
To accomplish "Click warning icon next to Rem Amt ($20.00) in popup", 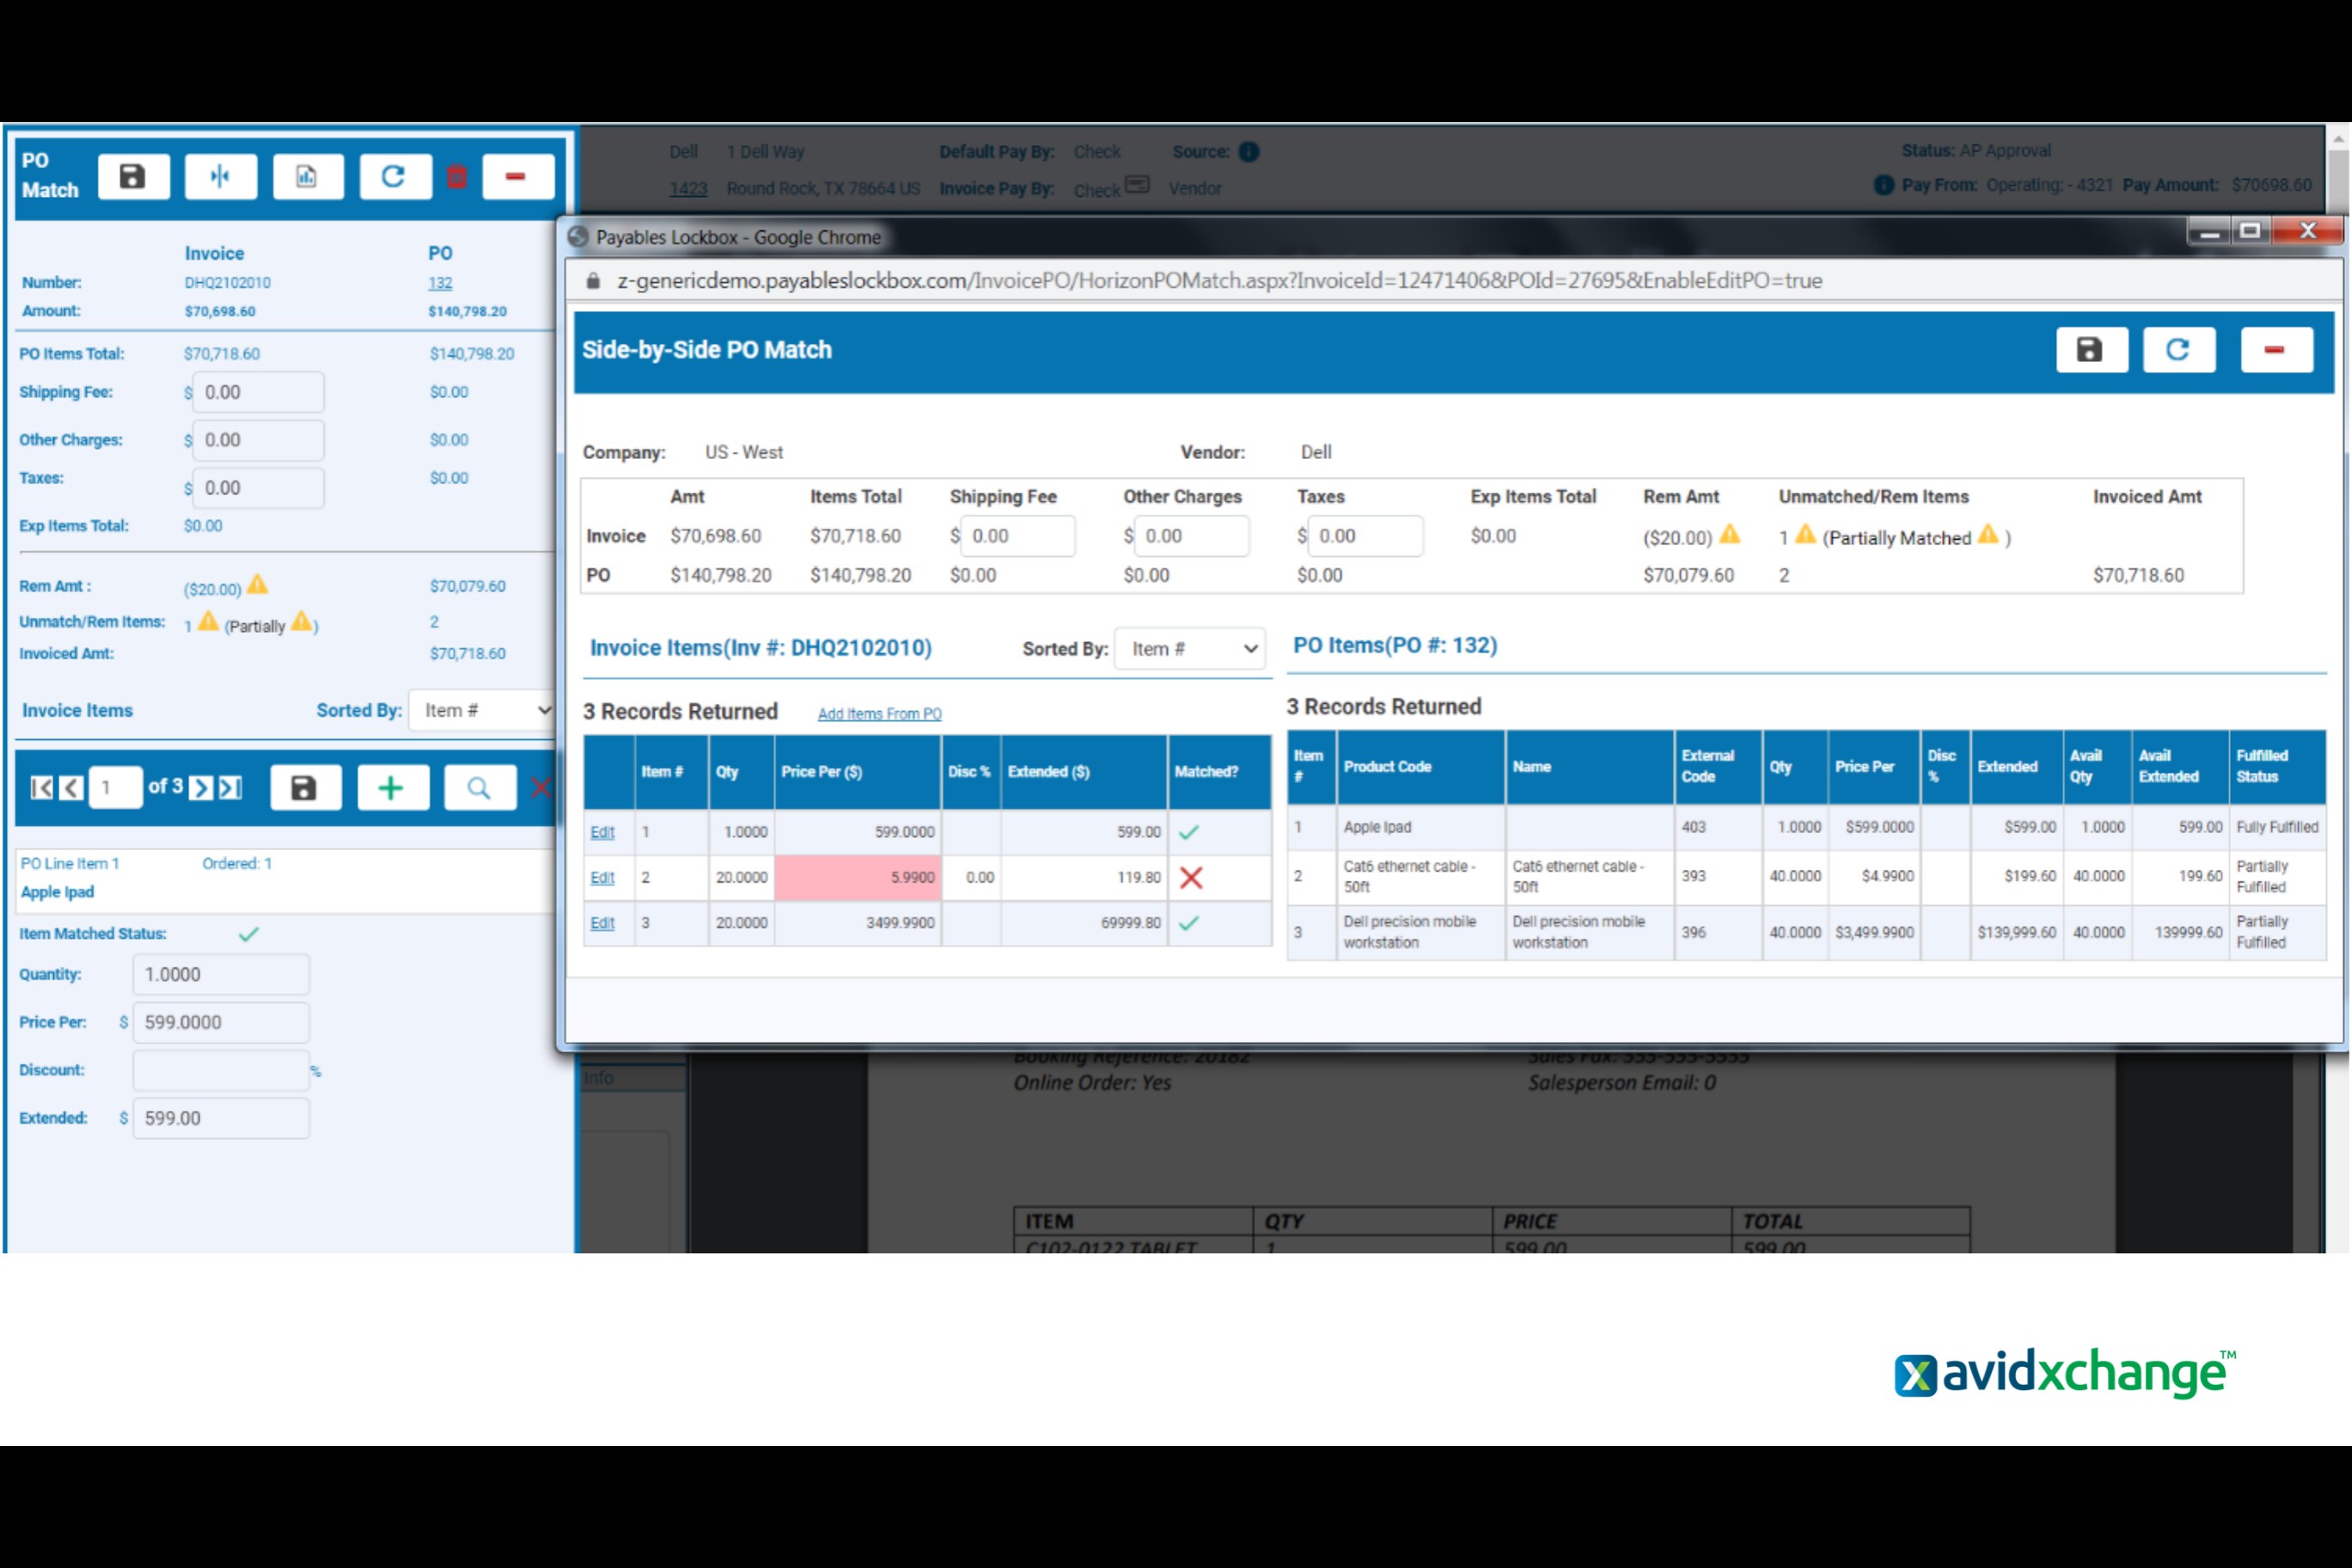I will (1730, 535).
